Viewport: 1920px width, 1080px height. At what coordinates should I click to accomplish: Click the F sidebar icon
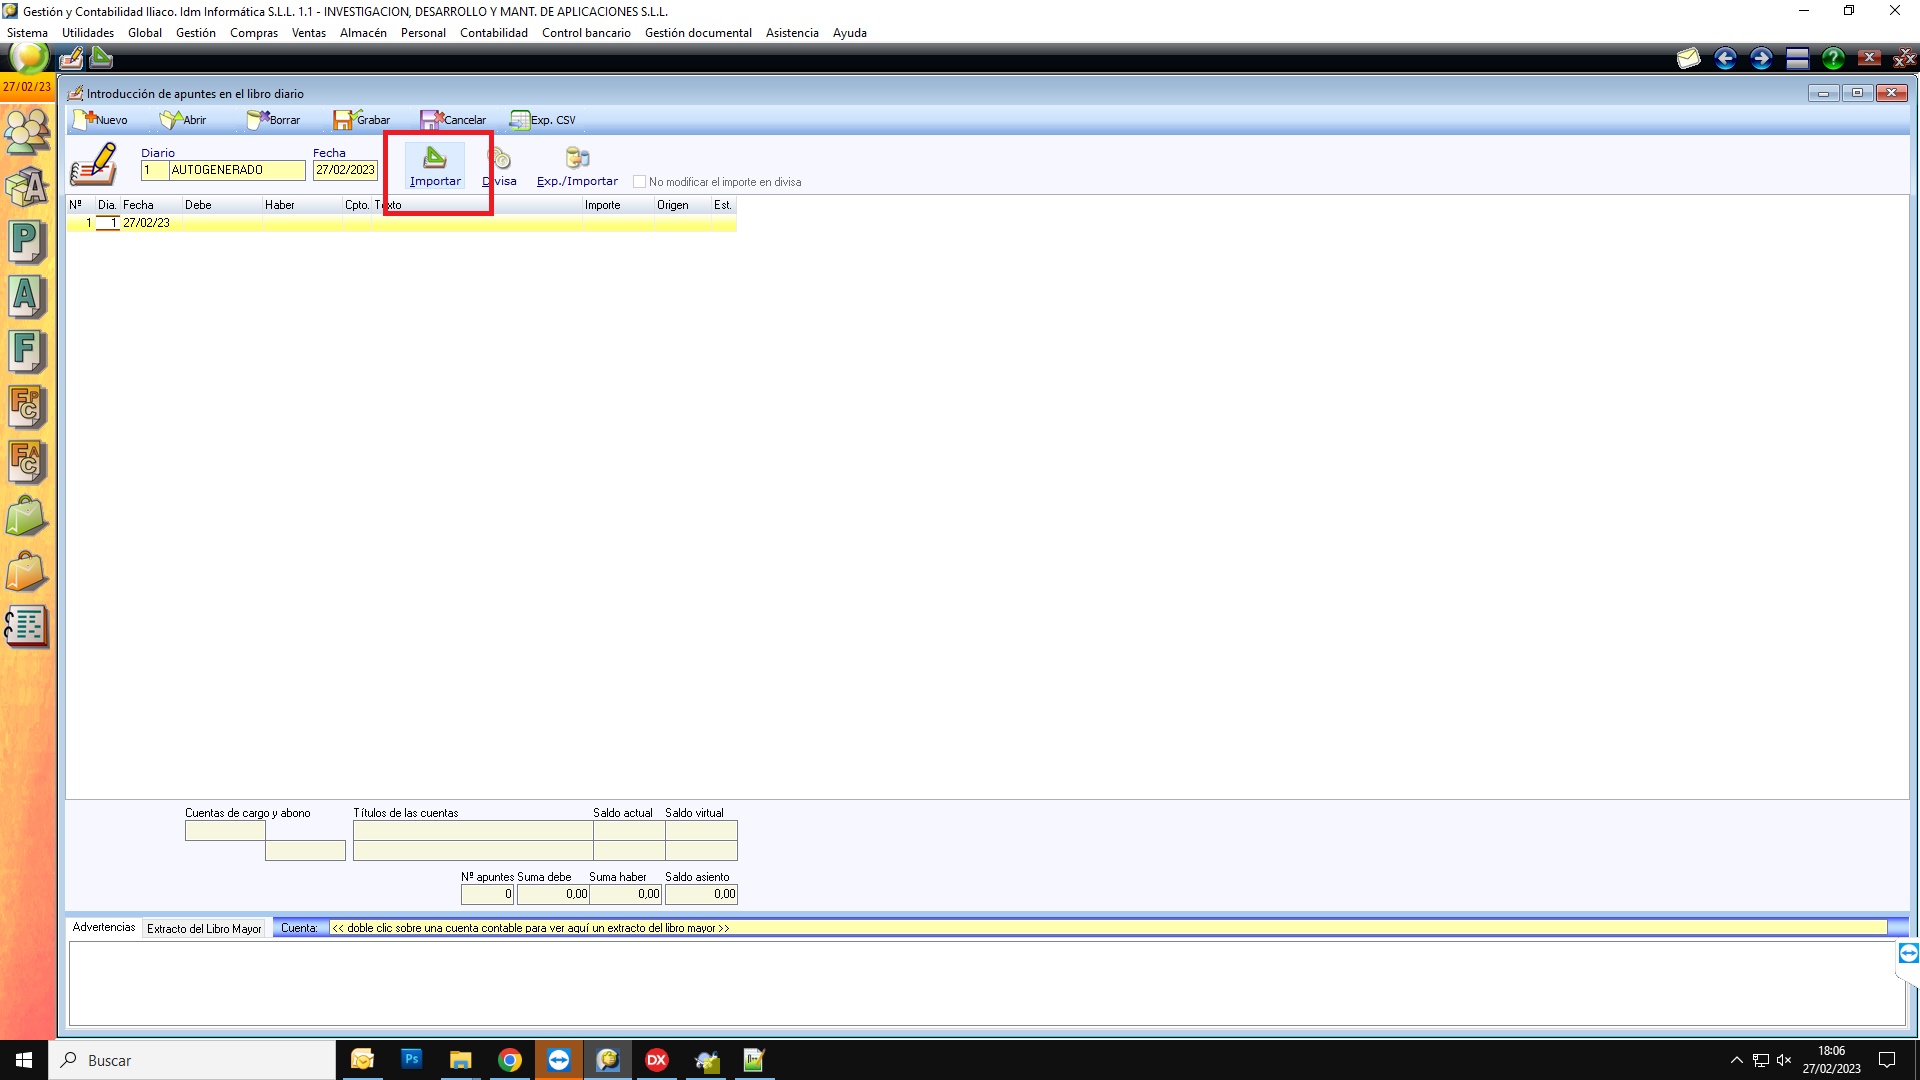27,351
